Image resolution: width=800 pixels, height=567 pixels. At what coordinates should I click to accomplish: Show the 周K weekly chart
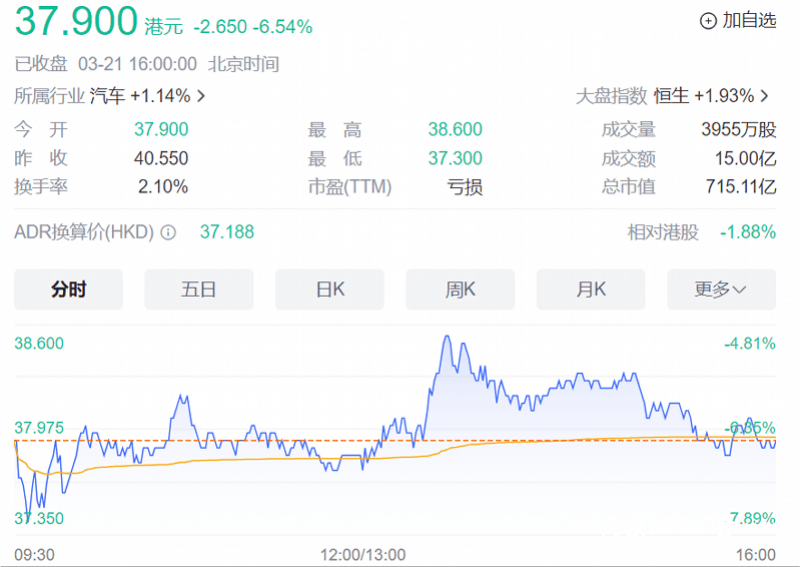[460, 289]
